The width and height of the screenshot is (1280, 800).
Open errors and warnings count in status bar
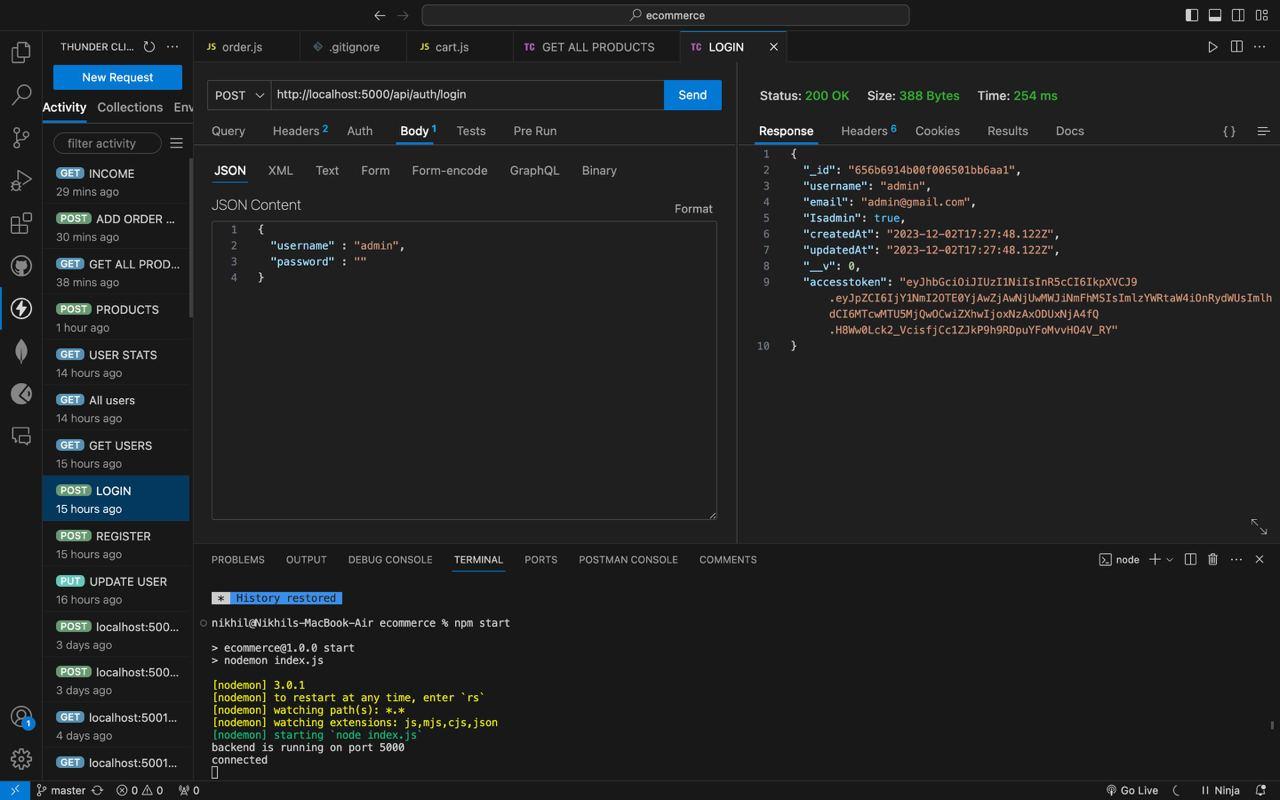[139, 790]
